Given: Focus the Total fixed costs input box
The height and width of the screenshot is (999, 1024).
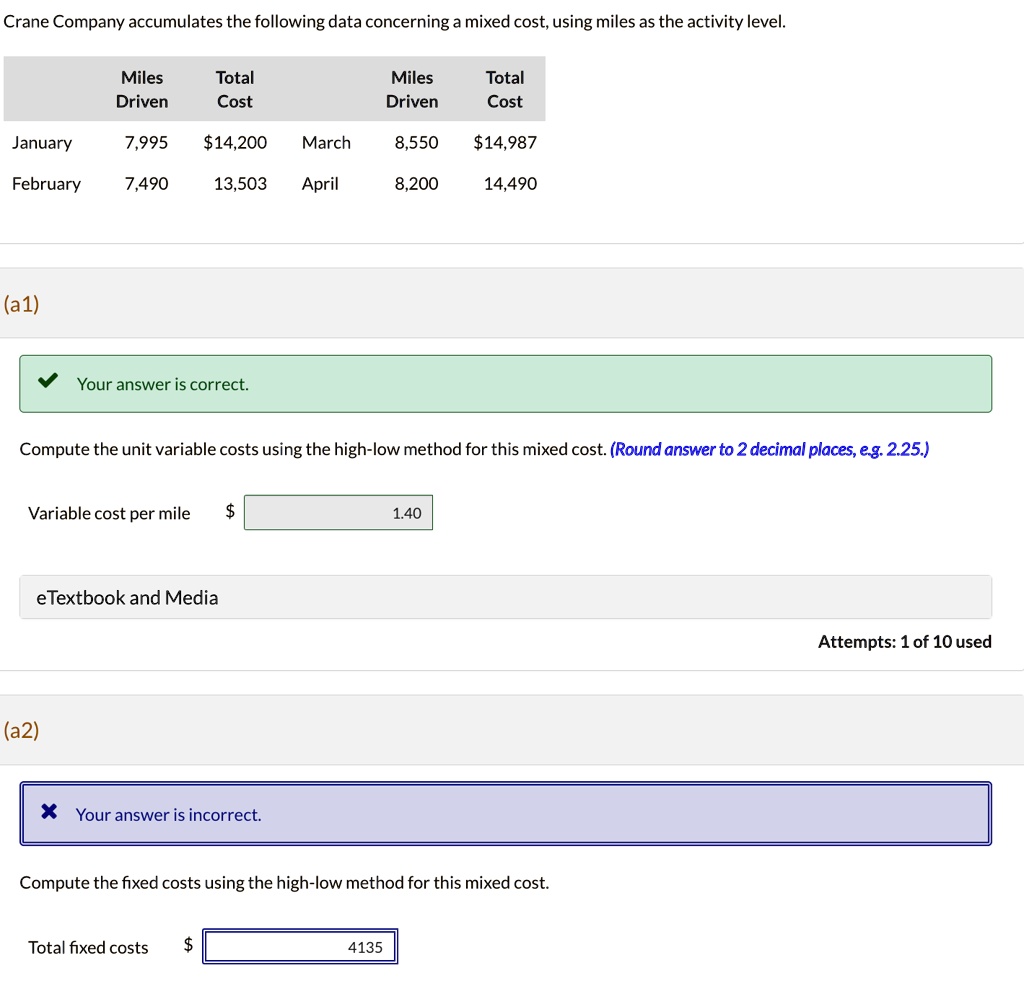Looking at the screenshot, I should [300, 947].
